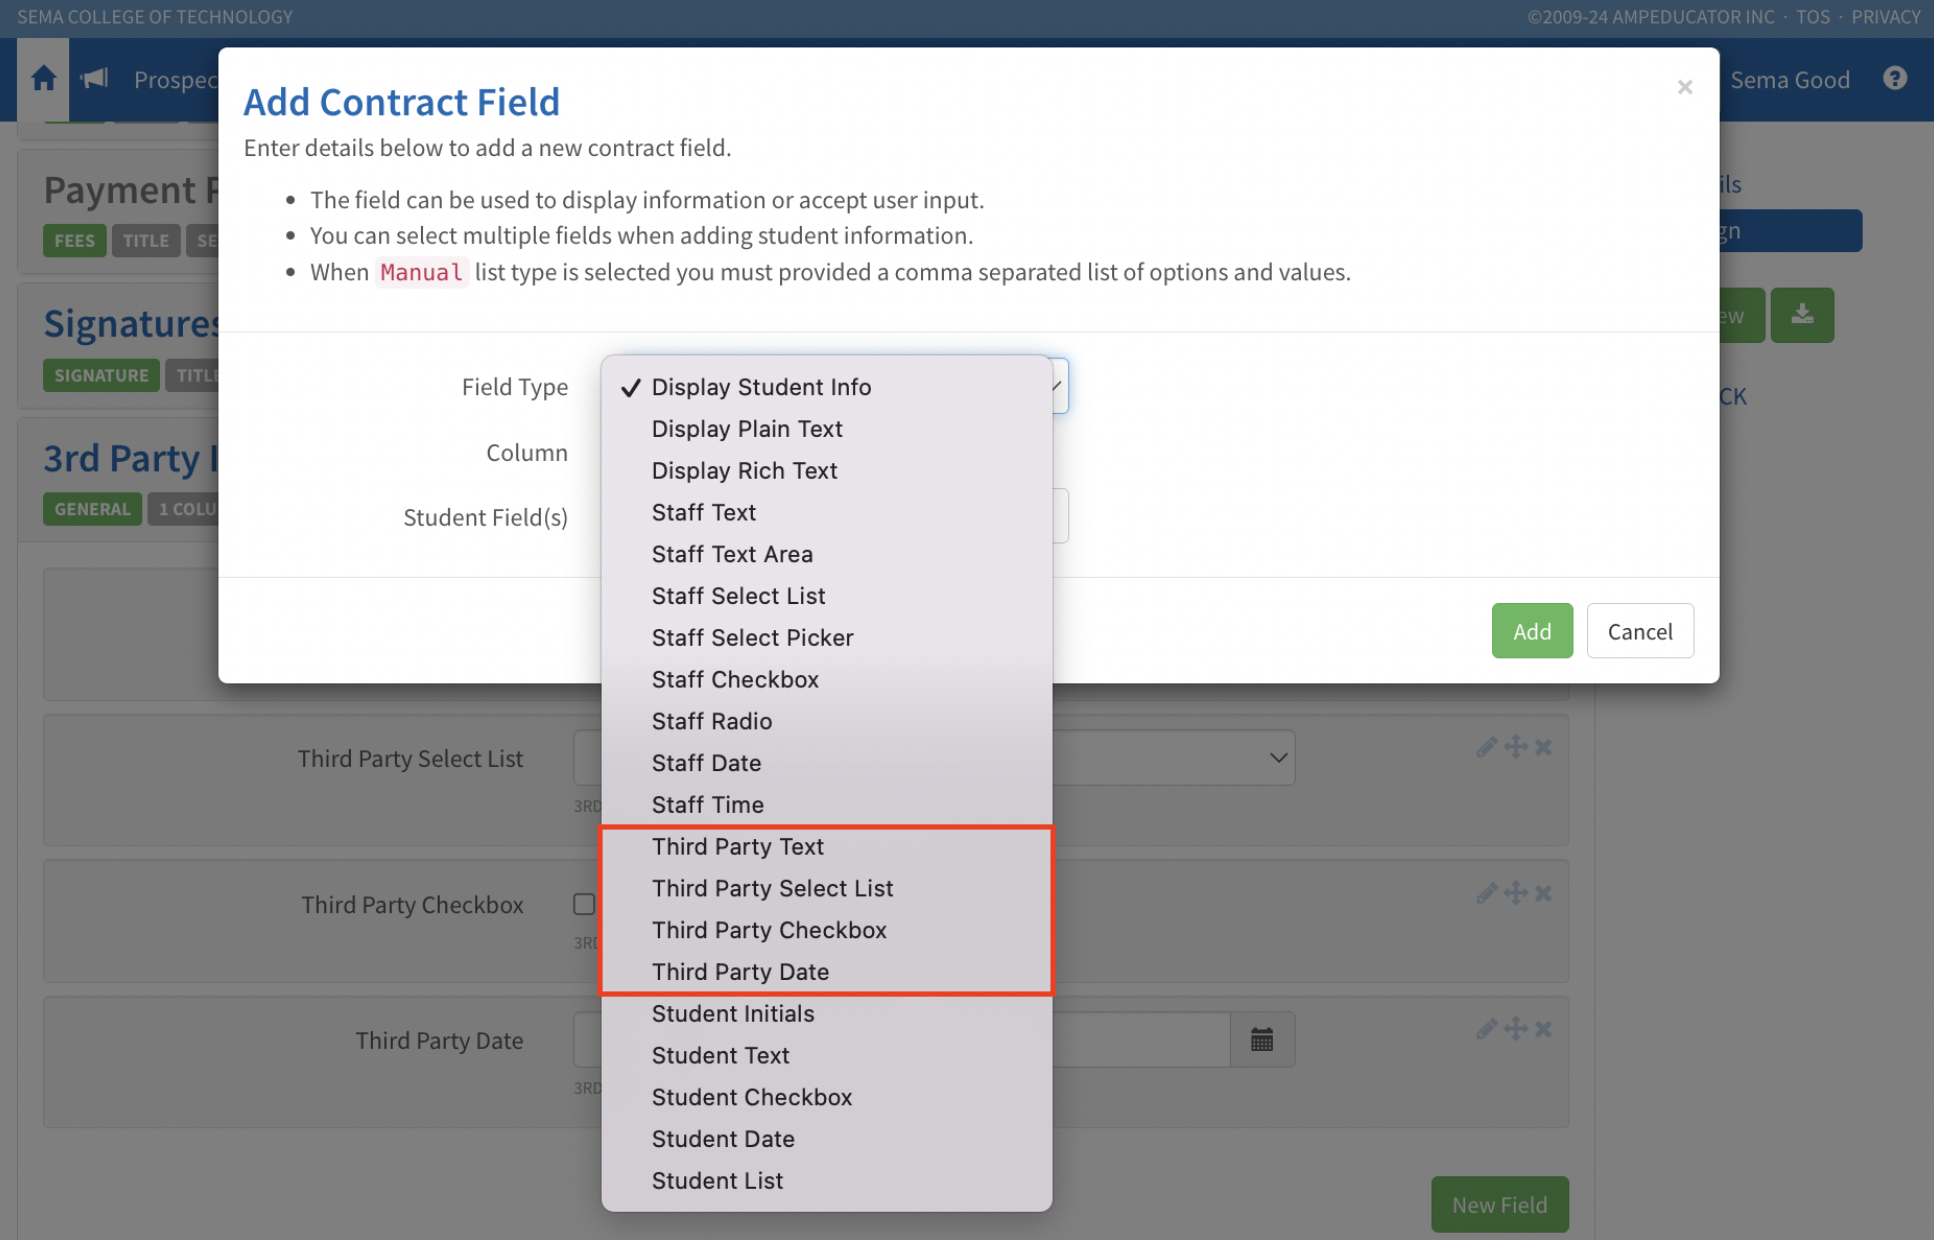
Task: Open the help question mark icon
Action: click(x=1894, y=79)
